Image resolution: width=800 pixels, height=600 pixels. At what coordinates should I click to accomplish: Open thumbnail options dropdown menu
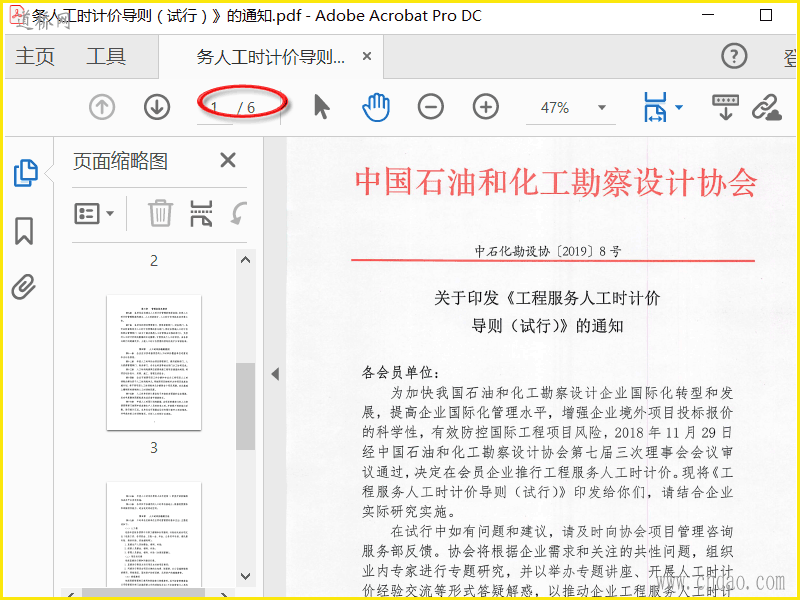pyautogui.click(x=94, y=213)
